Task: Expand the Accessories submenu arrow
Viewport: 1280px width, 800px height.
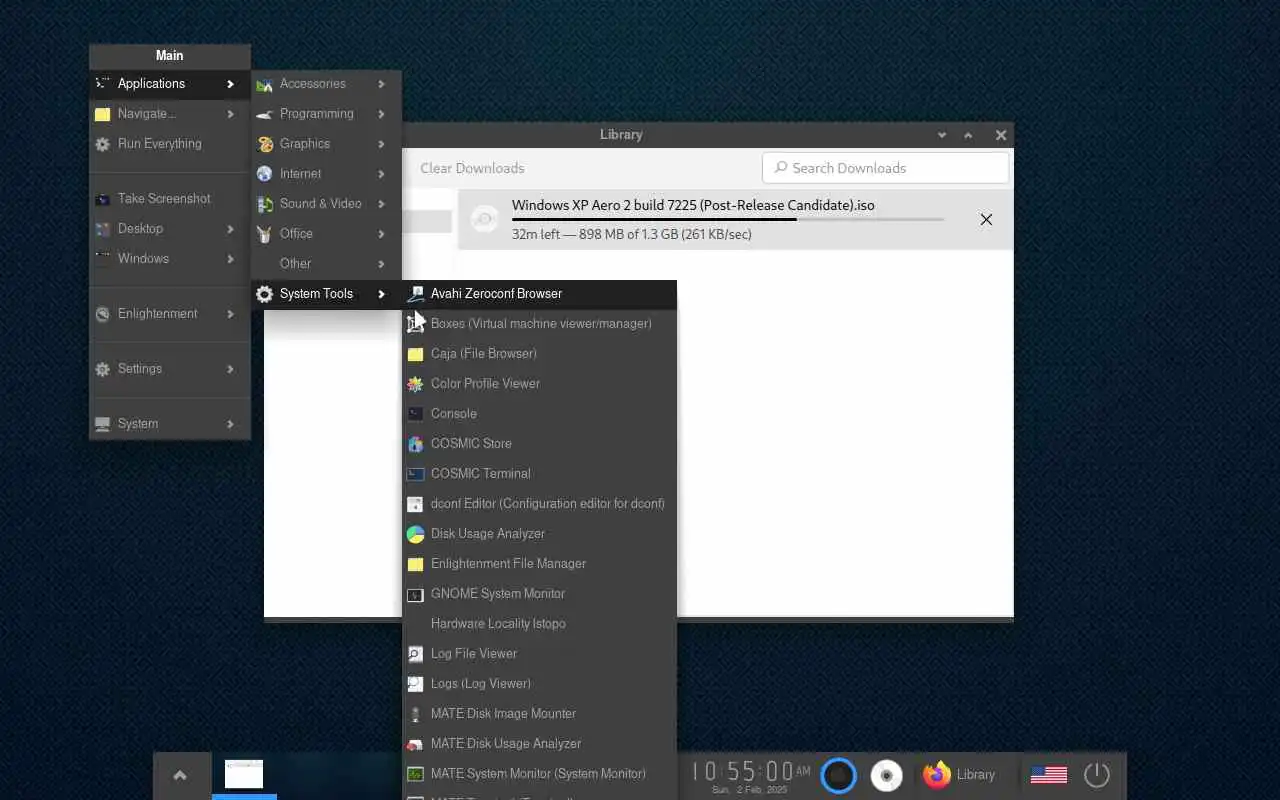Action: (x=381, y=84)
